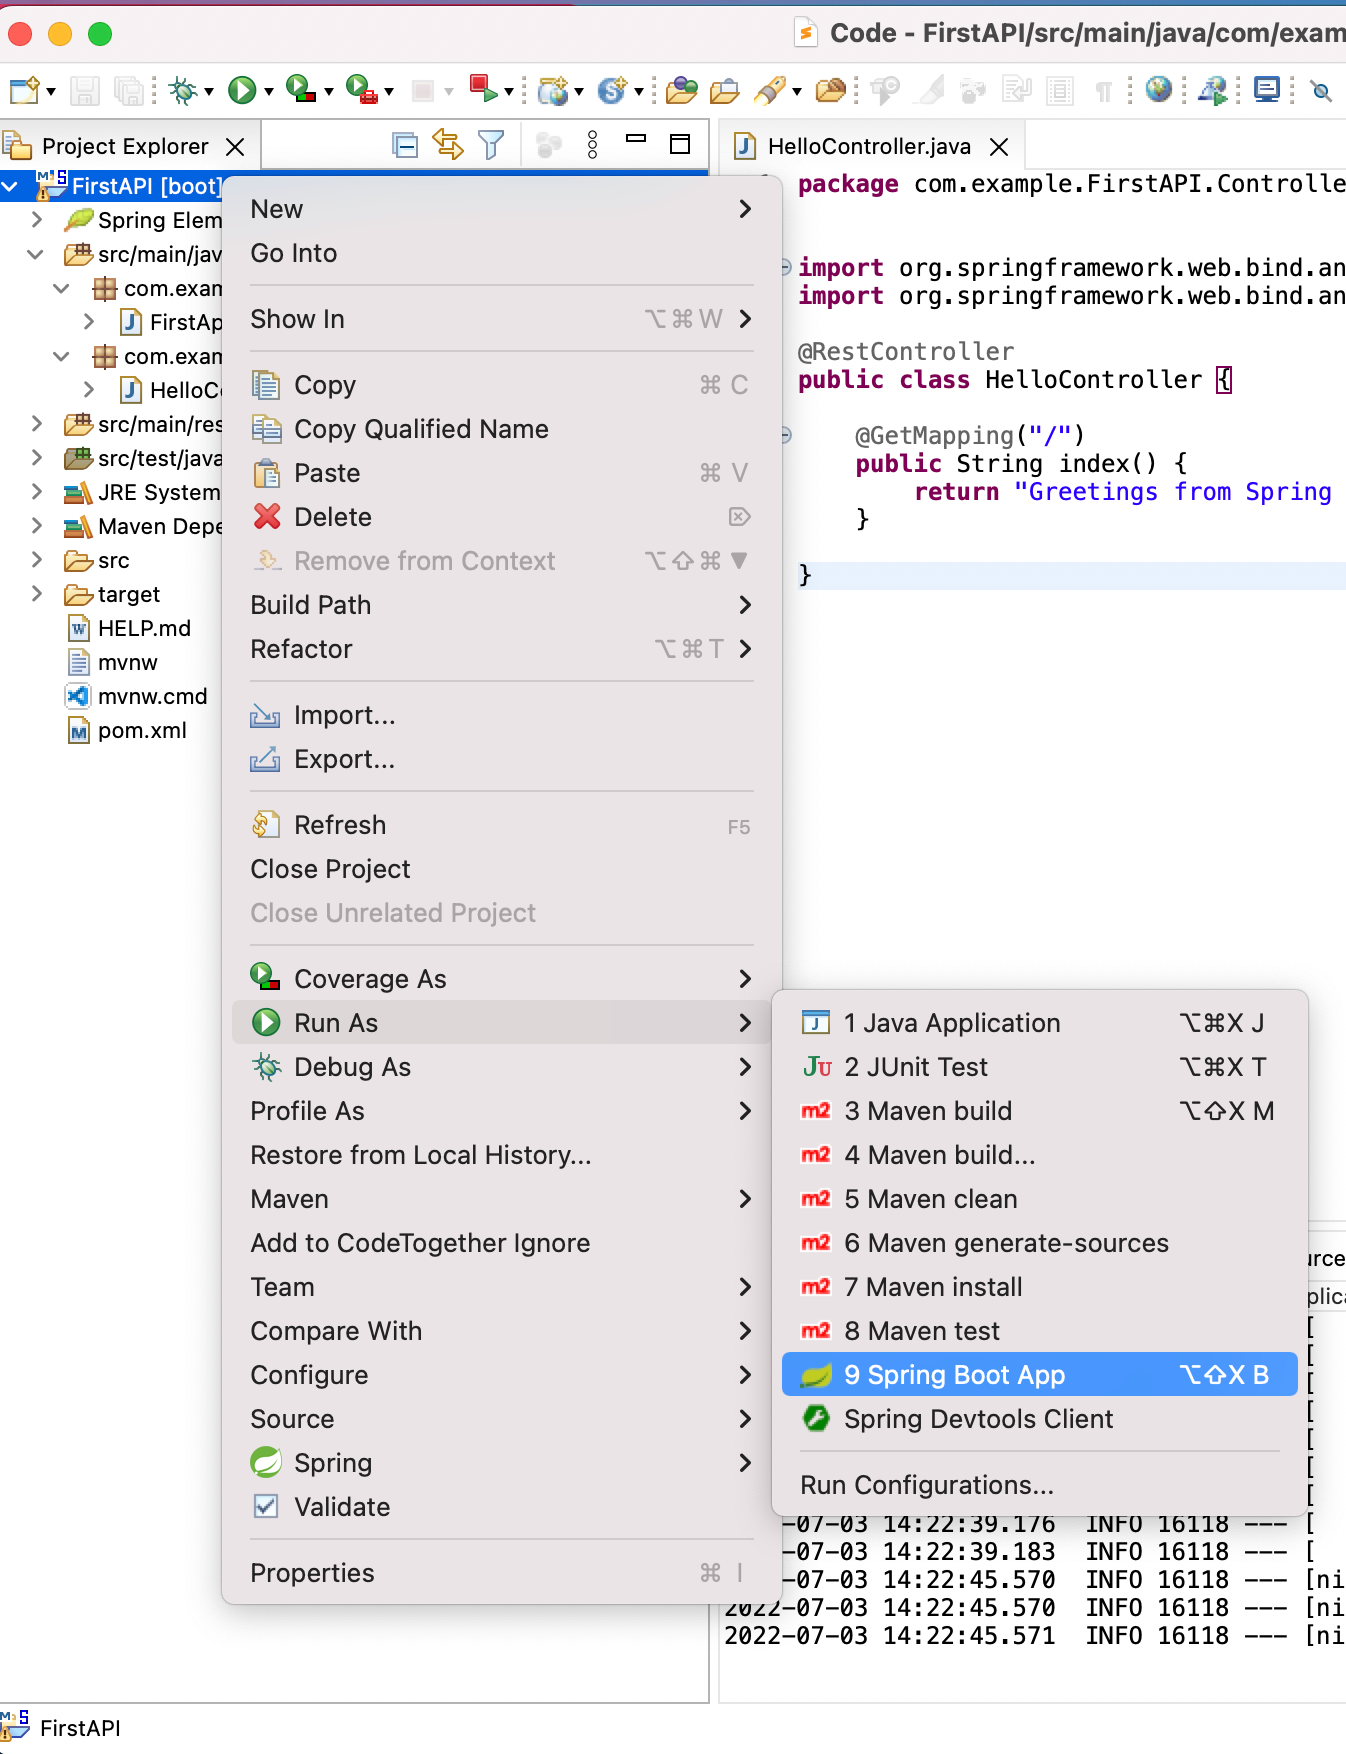Click Import... in the context menu

(501, 715)
